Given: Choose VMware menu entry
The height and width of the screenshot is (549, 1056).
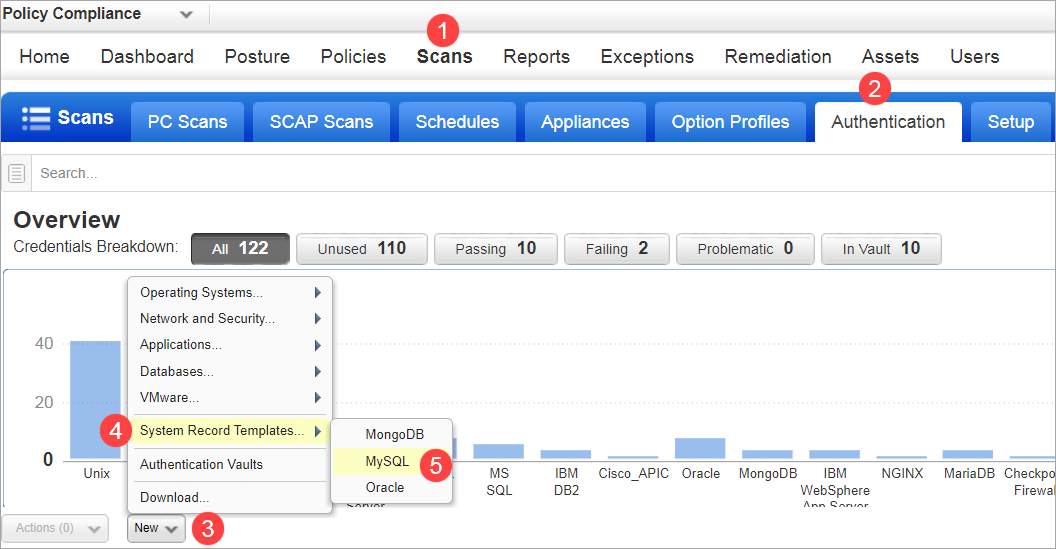Looking at the screenshot, I should 230,397.
